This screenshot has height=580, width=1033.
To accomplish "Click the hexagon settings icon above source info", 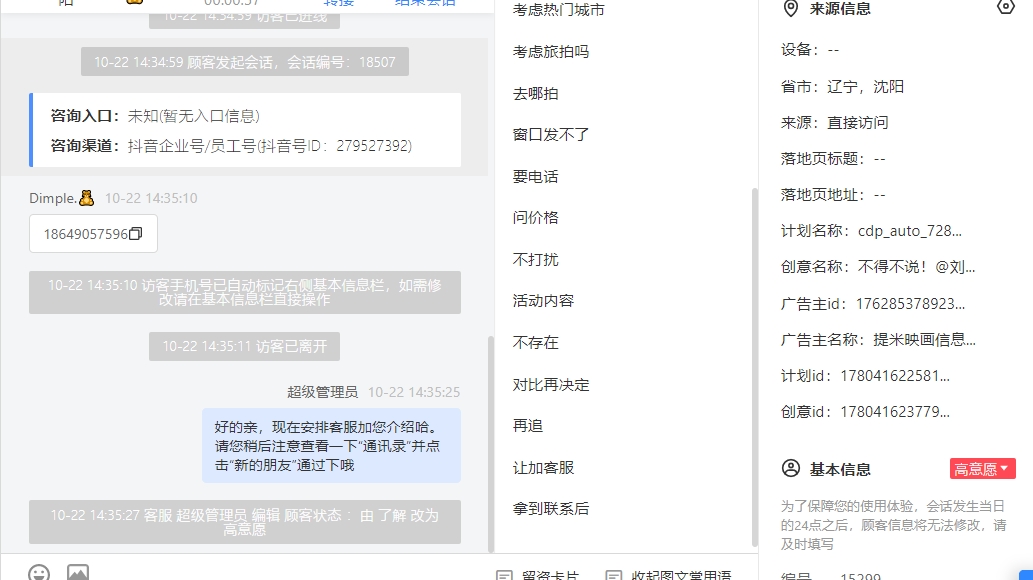I will point(1005,7).
